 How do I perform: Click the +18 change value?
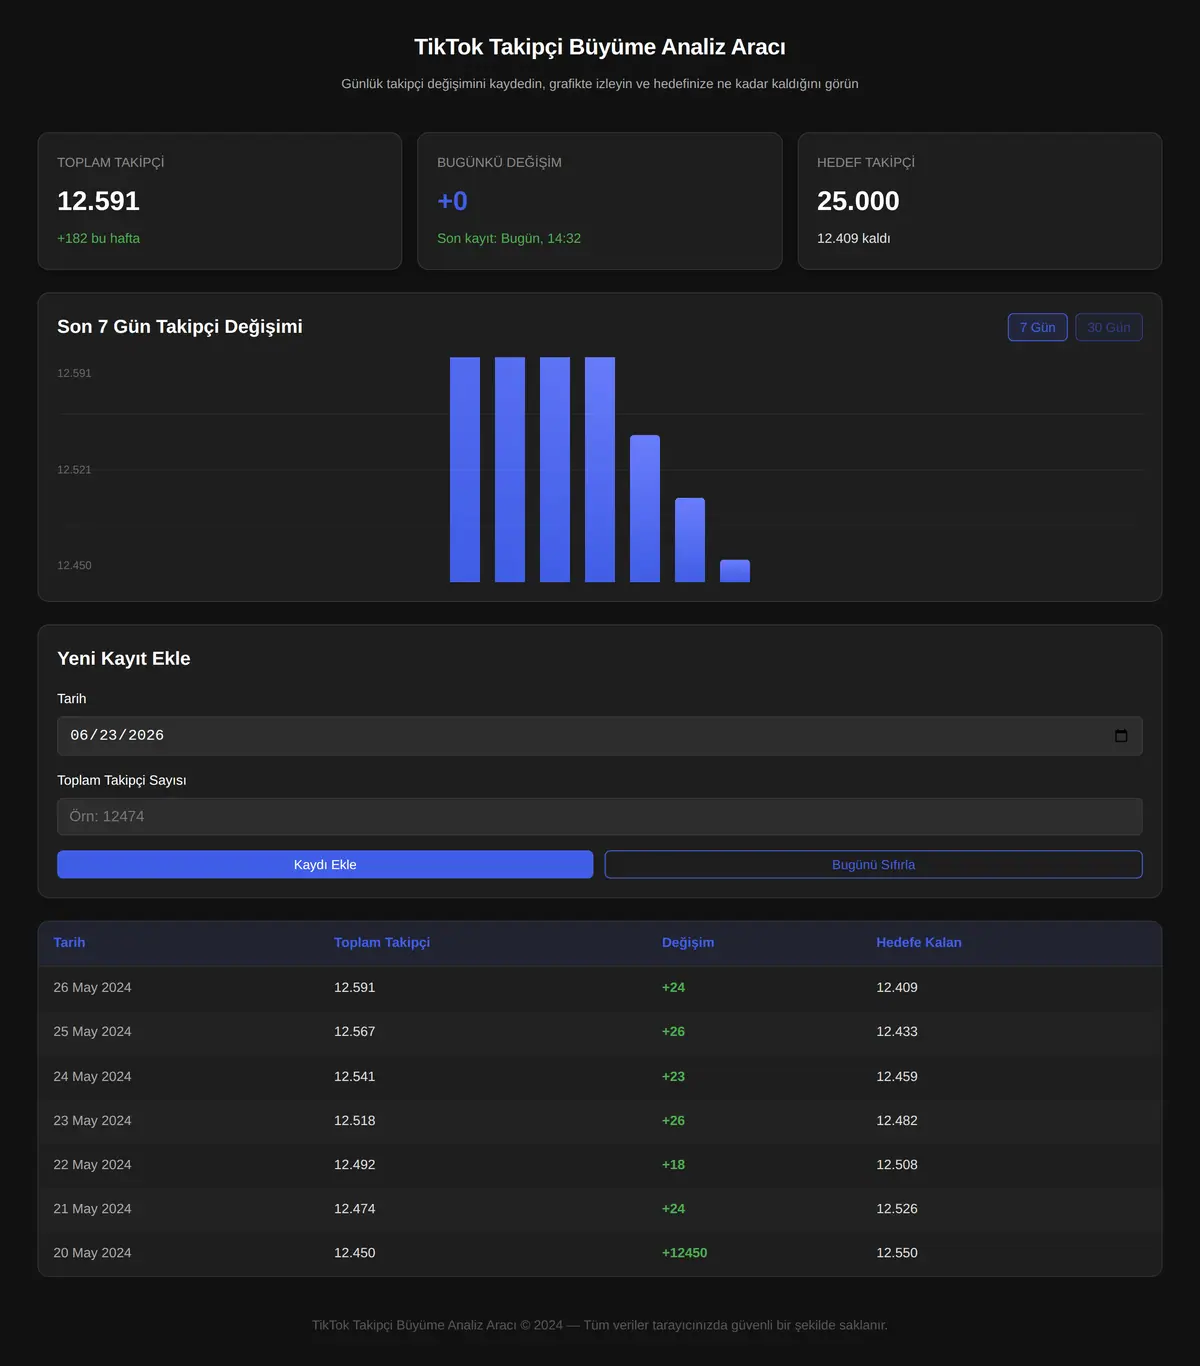click(x=674, y=1165)
